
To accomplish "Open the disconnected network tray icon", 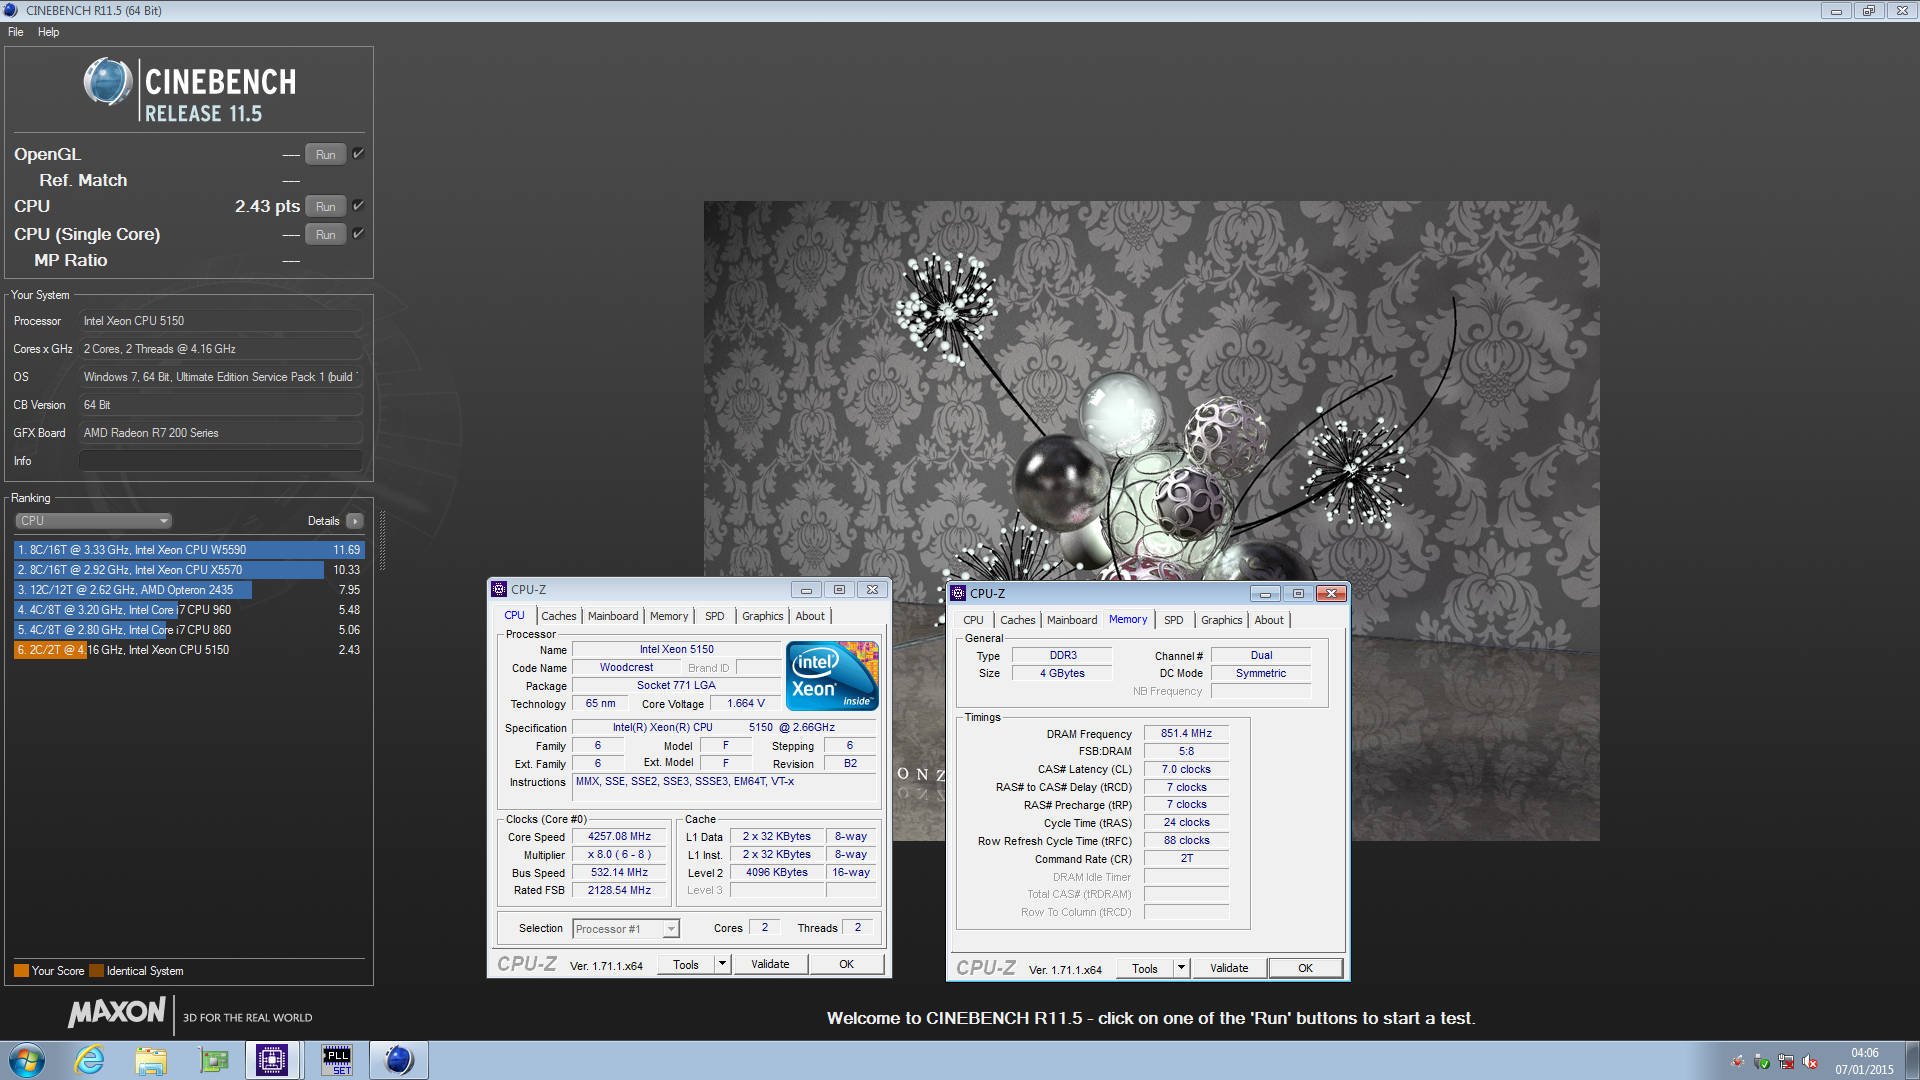I will 1786,1062.
